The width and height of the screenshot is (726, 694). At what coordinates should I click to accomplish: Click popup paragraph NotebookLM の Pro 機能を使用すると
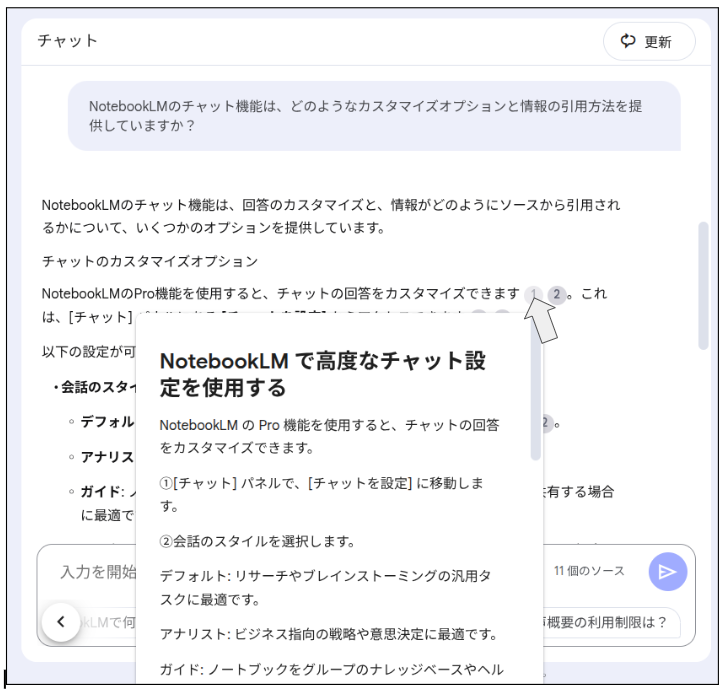click(329, 436)
